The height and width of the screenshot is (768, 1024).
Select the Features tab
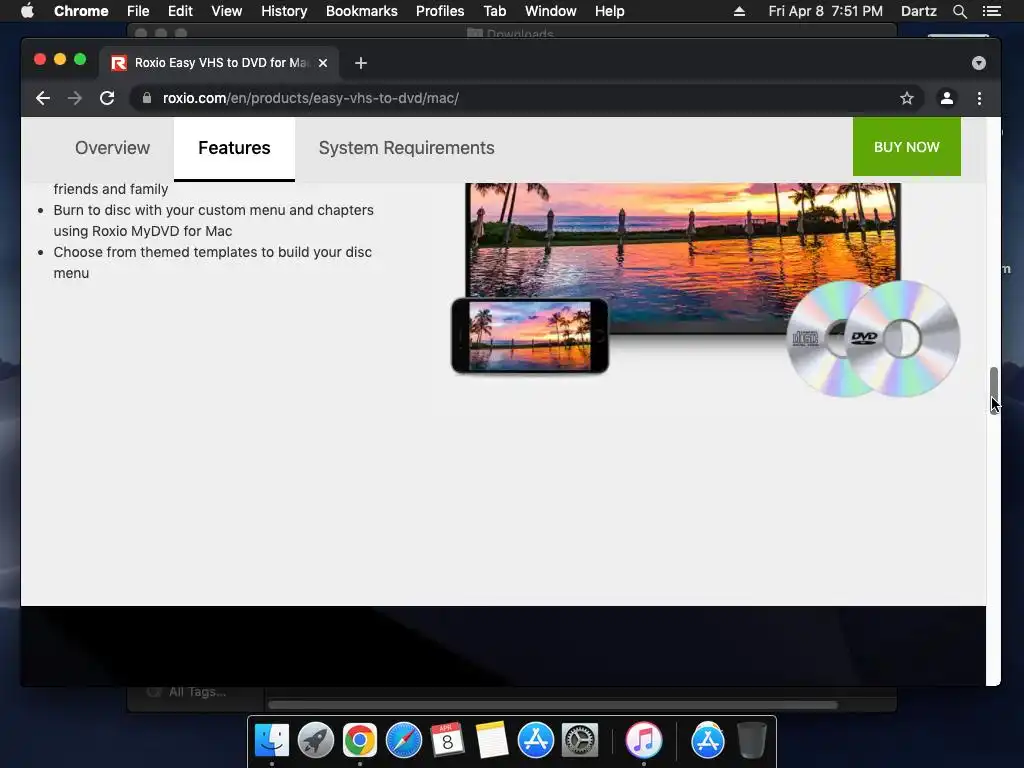pyautogui.click(x=234, y=148)
